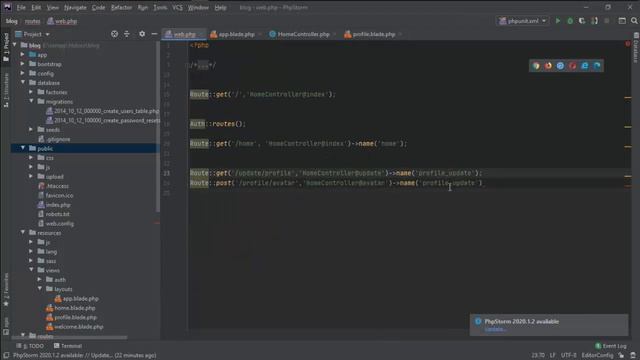Click the line:column position in status bar
Viewport: 640px width, 360px height.
(x=538, y=356)
